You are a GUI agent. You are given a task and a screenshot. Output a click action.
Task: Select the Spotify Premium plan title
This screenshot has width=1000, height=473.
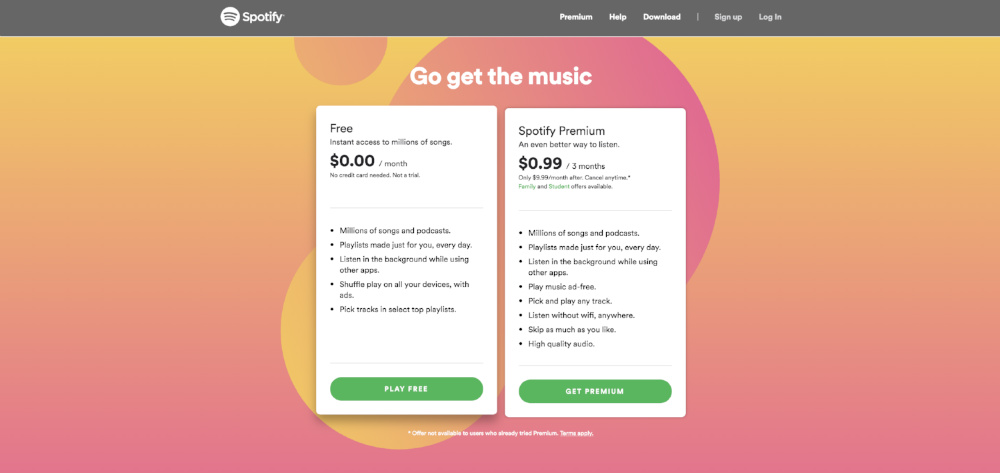point(561,131)
